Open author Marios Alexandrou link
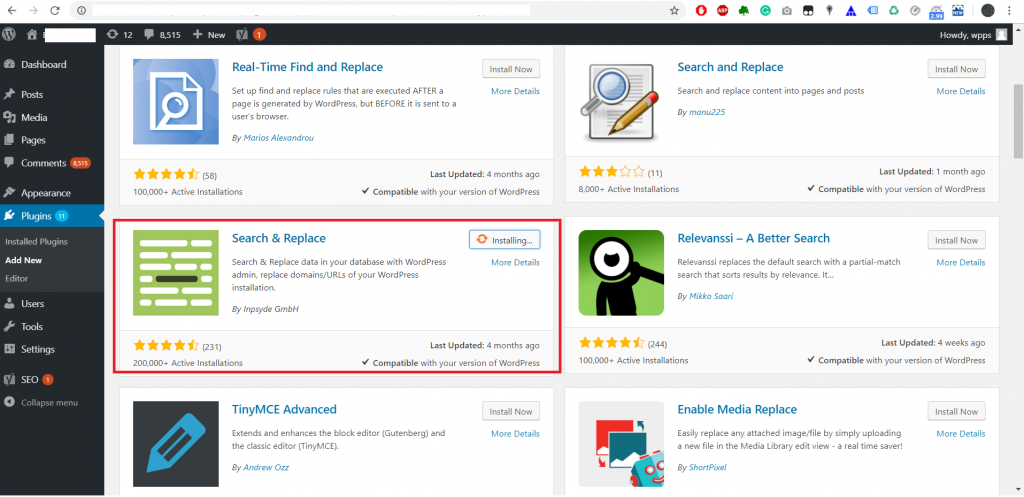This screenshot has height=497, width=1024. point(278,138)
